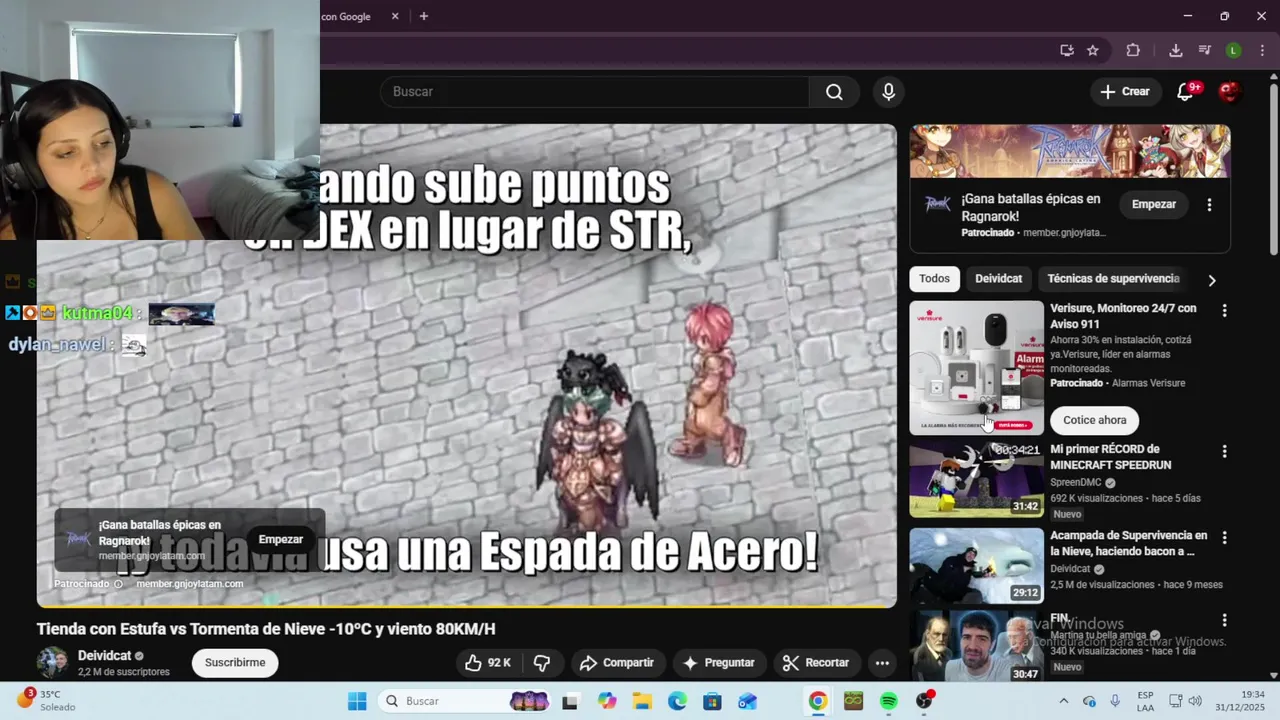The height and width of the screenshot is (720, 1280).
Task: Open Chrome media controls icon
Action: pos(1205,50)
